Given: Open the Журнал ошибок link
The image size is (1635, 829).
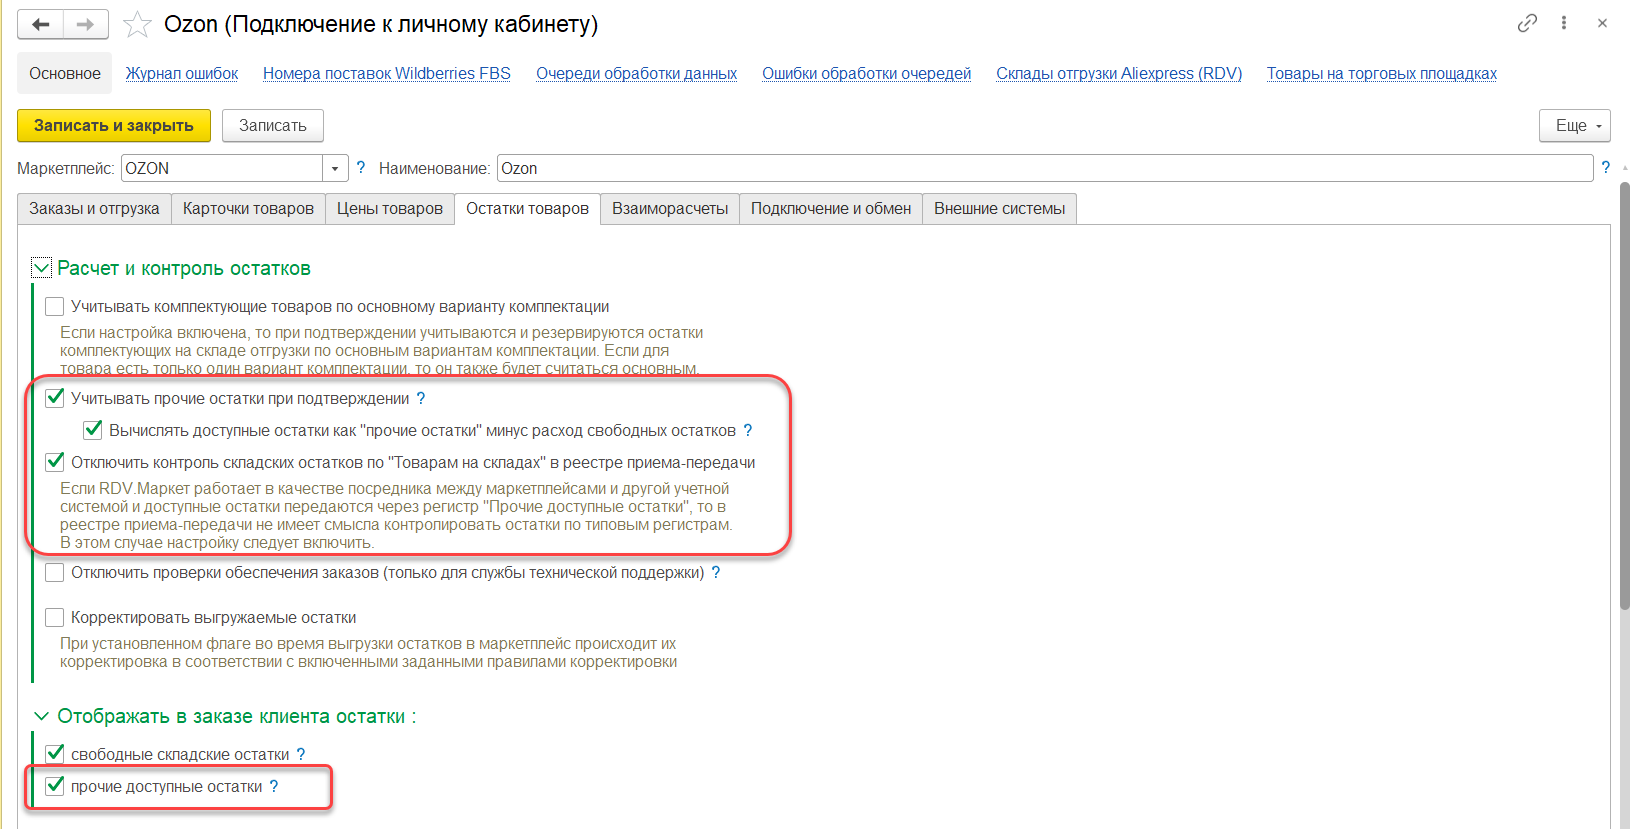Looking at the screenshot, I should (x=182, y=73).
